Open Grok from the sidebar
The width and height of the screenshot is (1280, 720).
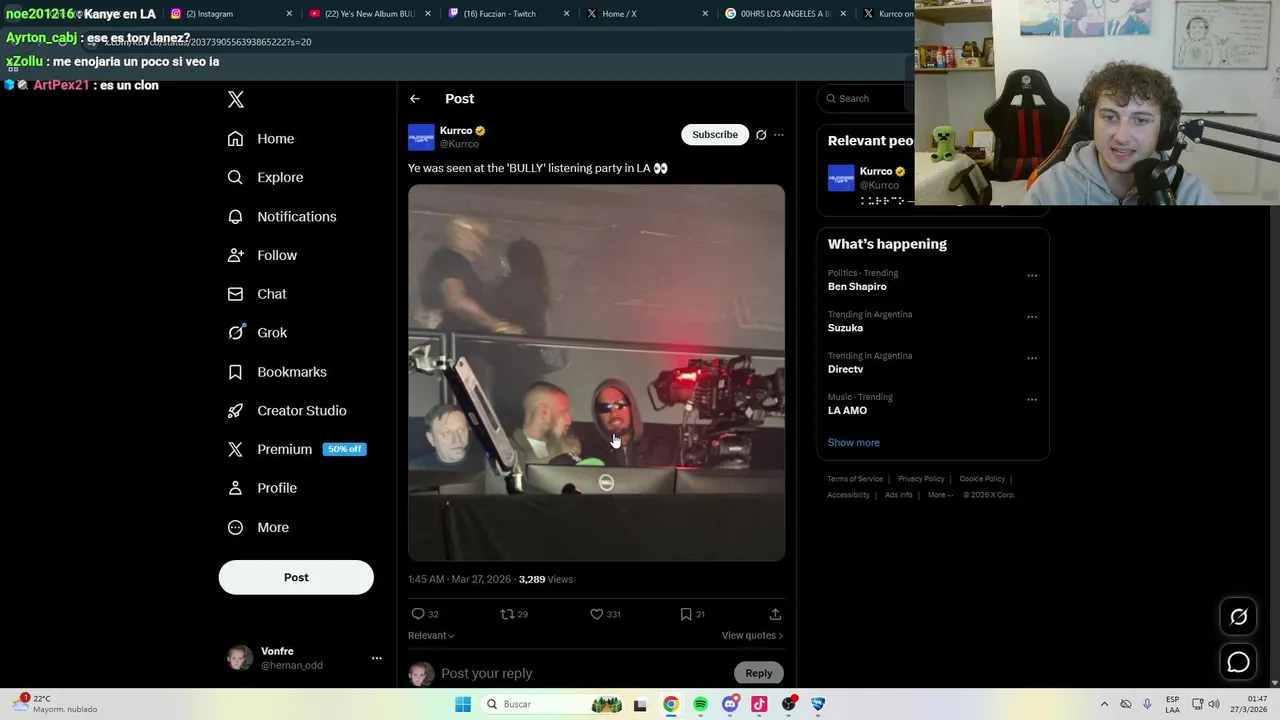pyautogui.click(x=257, y=333)
